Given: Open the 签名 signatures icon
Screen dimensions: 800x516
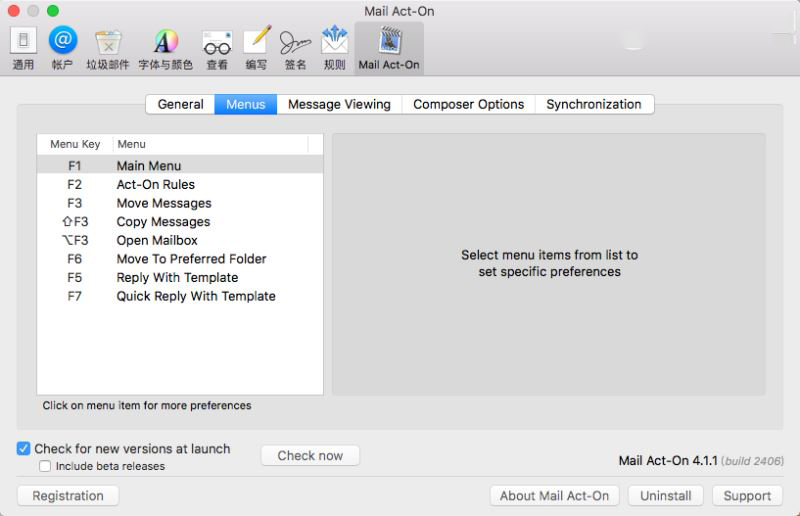Looking at the screenshot, I should pos(295,48).
